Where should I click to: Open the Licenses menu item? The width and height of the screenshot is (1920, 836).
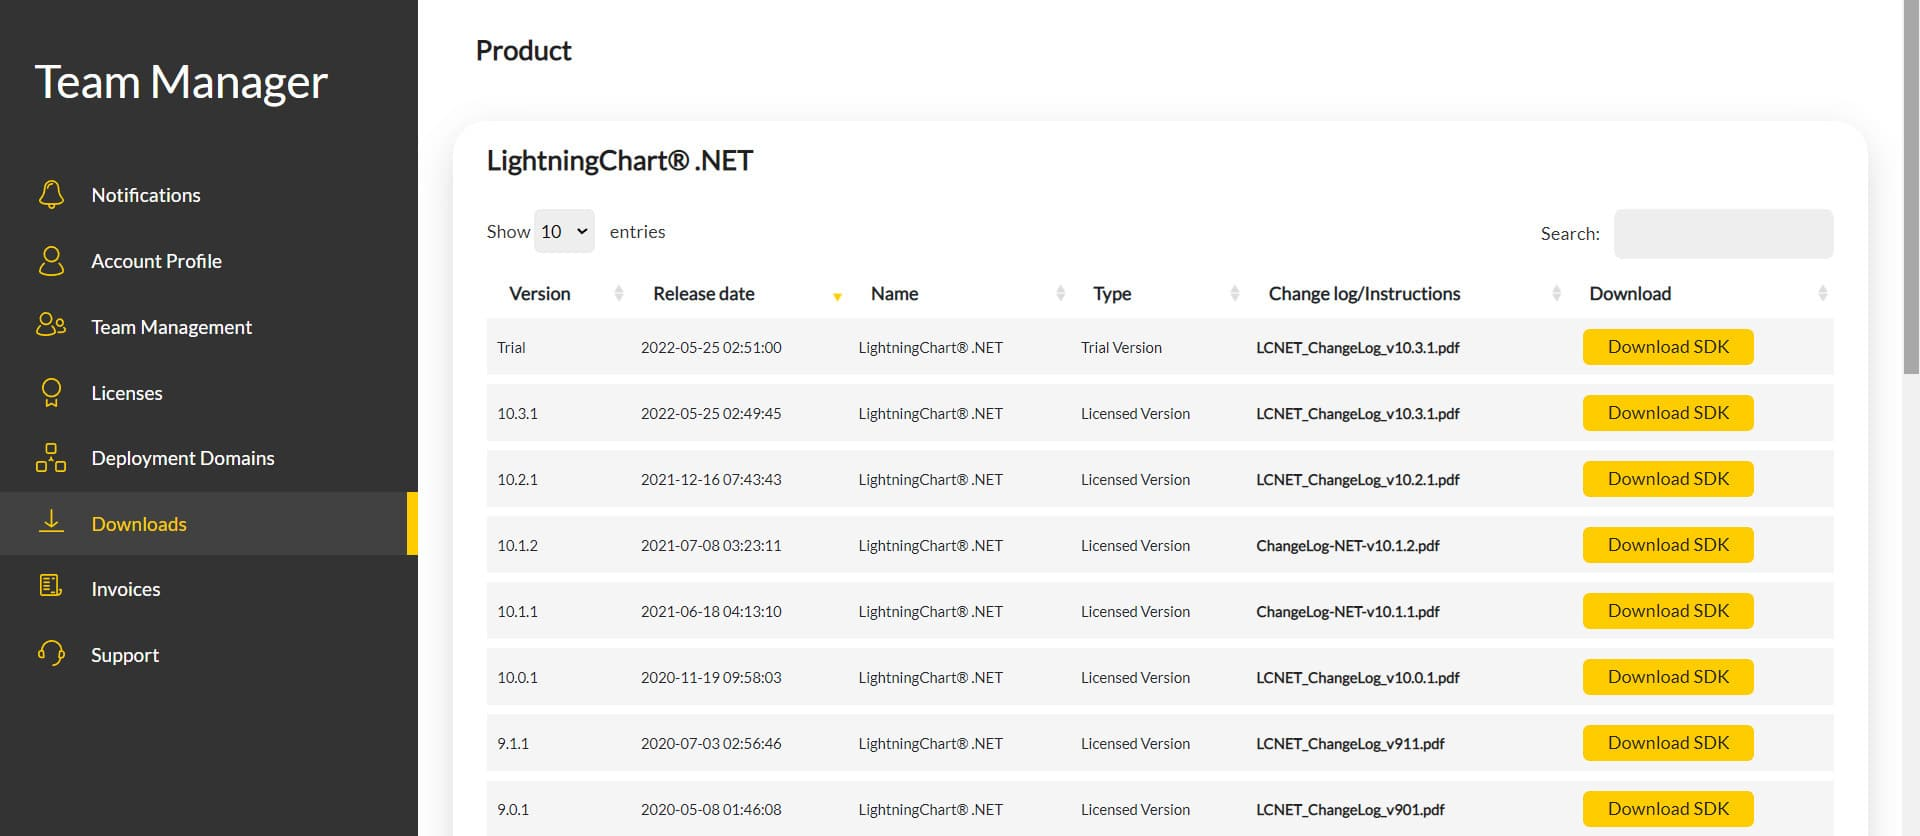pyautogui.click(x=126, y=393)
